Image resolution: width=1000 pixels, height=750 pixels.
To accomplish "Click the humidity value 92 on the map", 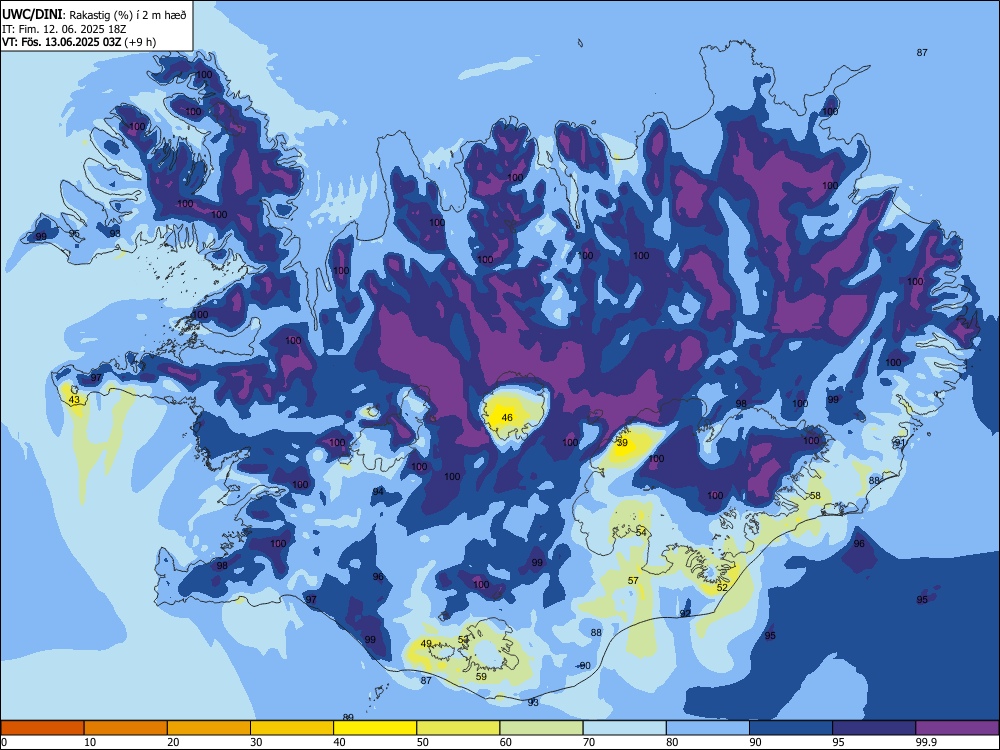I will click(686, 613).
